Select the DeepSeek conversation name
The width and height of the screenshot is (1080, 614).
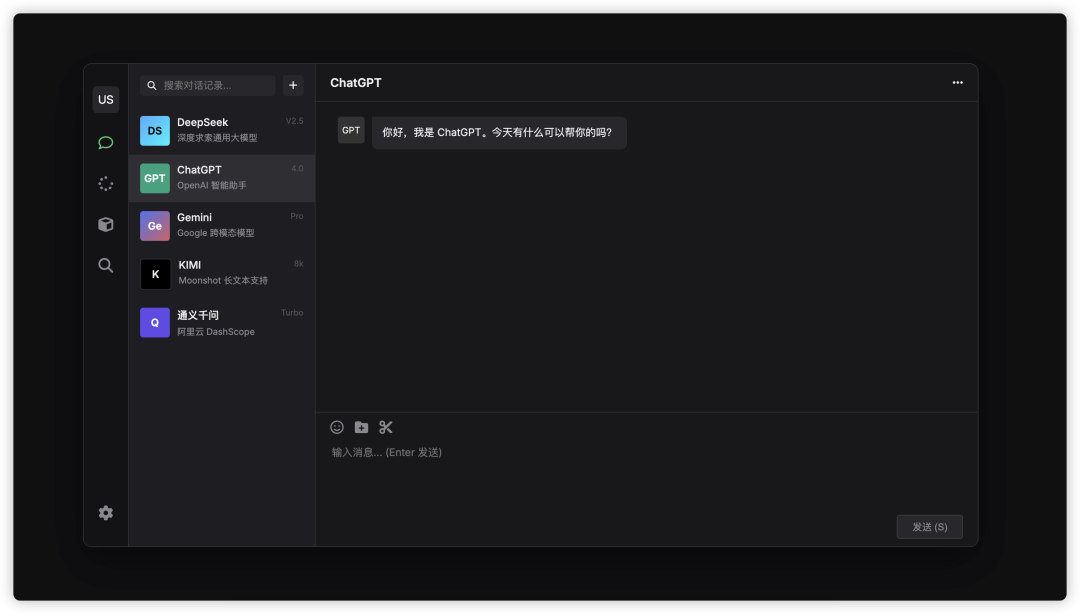(x=202, y=123)
